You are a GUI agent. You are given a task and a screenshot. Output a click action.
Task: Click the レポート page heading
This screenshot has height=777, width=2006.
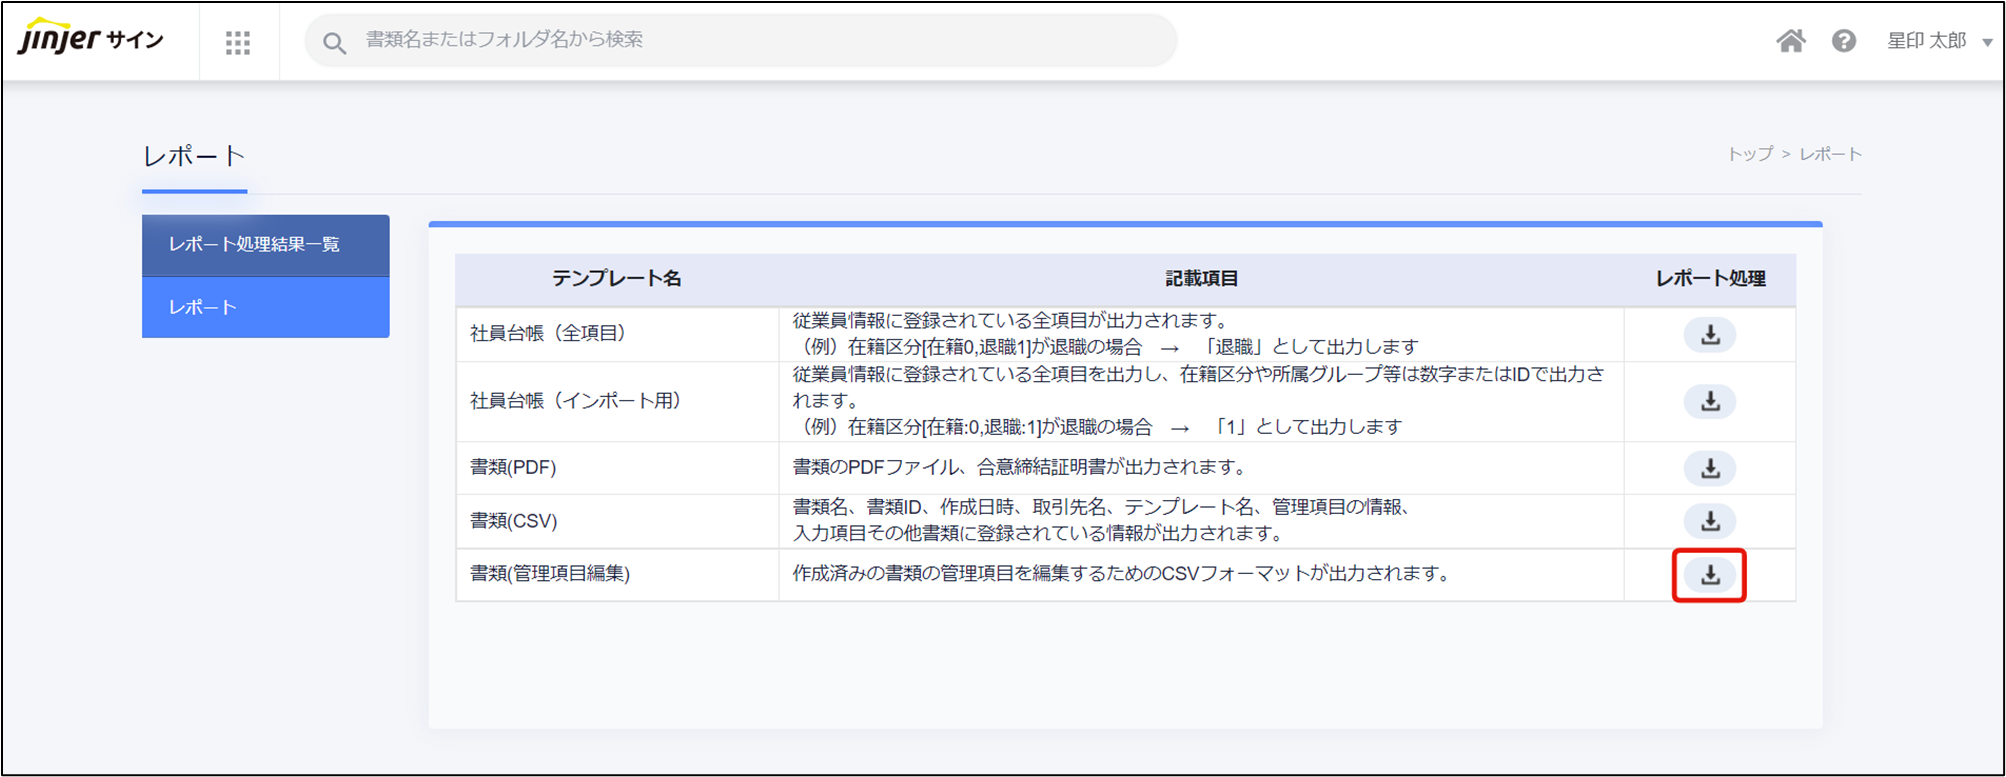point(194,156)
